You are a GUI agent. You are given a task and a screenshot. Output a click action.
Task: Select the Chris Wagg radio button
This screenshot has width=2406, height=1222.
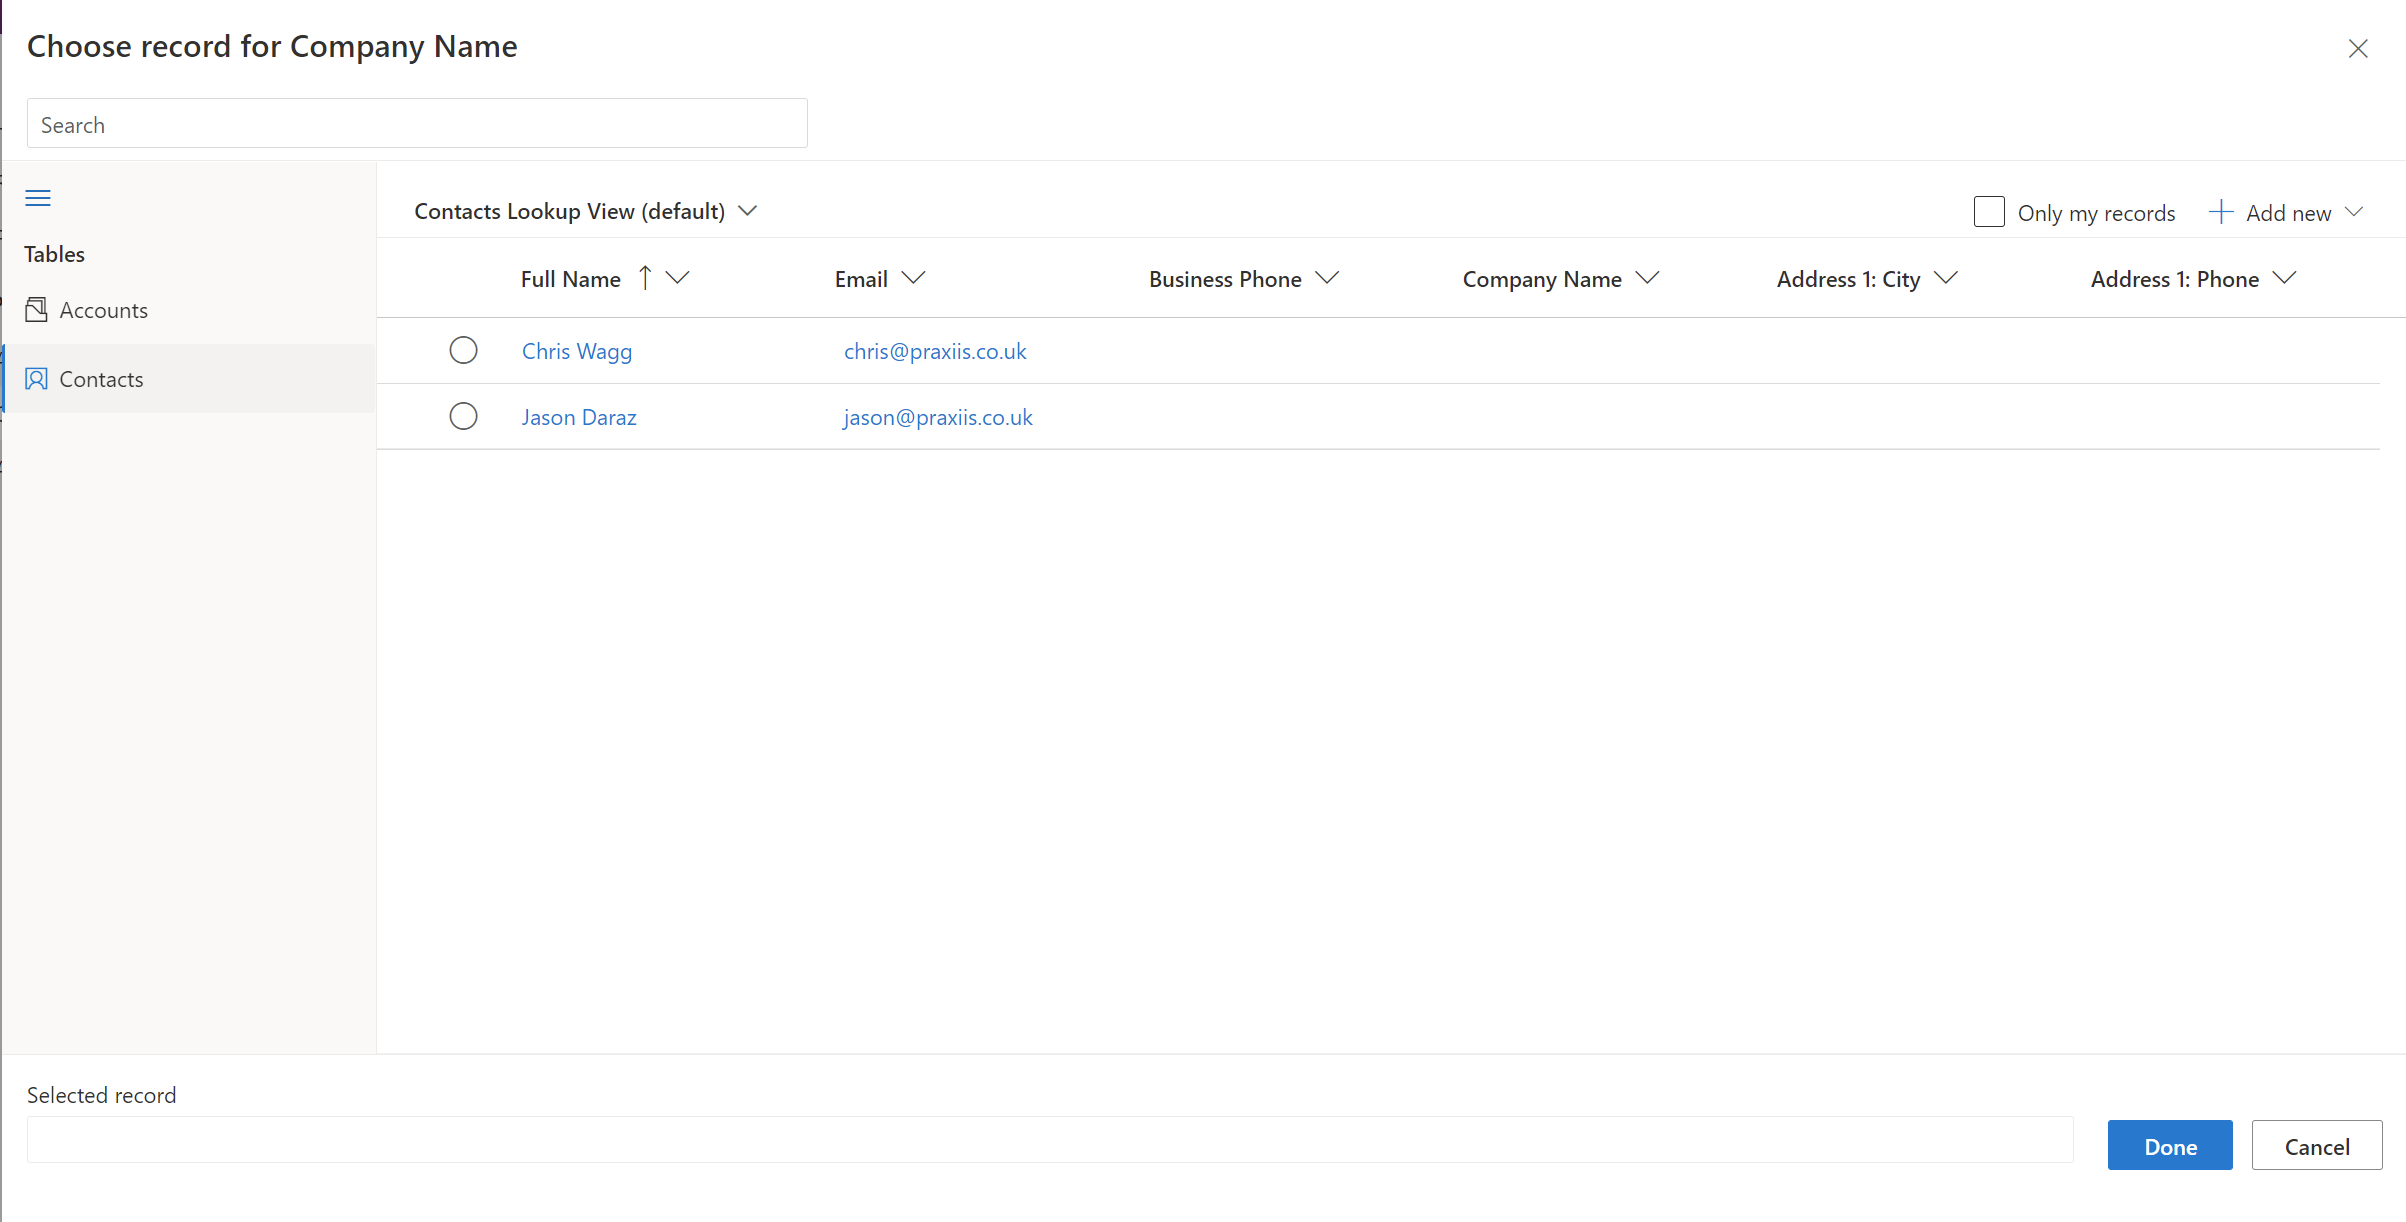point(463,350)
